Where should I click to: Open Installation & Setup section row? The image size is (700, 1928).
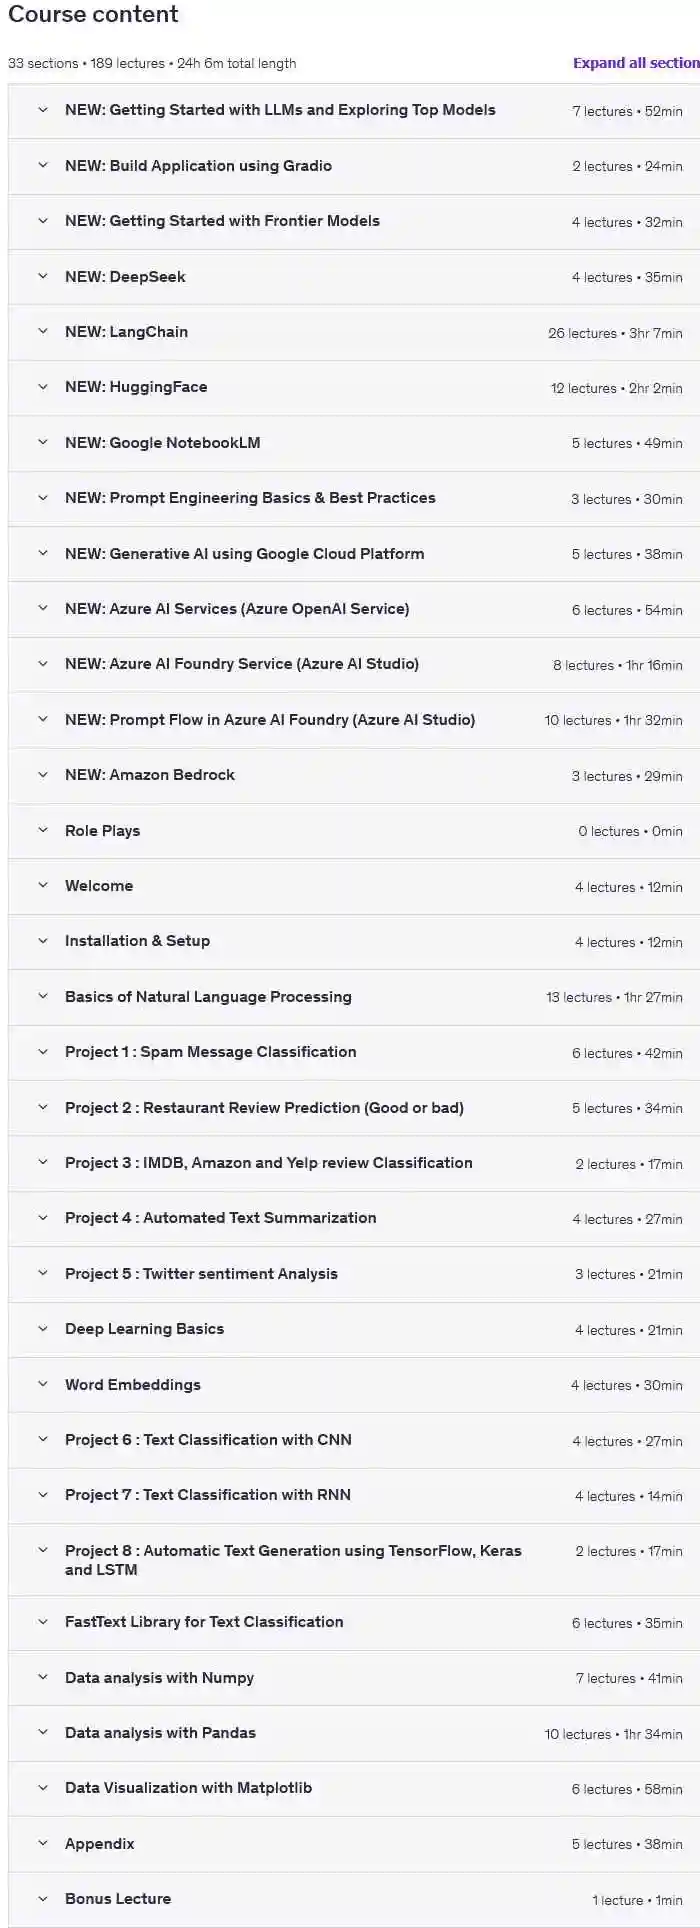(x=137, y=941)
